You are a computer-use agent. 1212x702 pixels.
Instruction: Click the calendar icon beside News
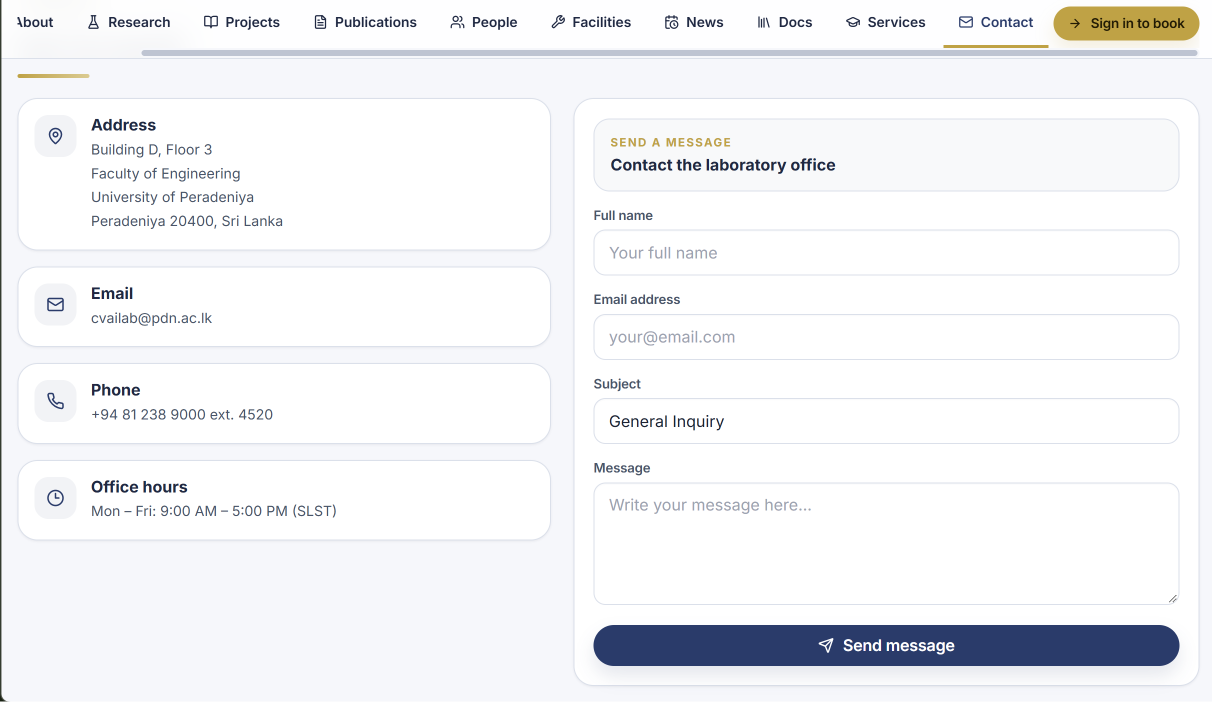point(672,22)
